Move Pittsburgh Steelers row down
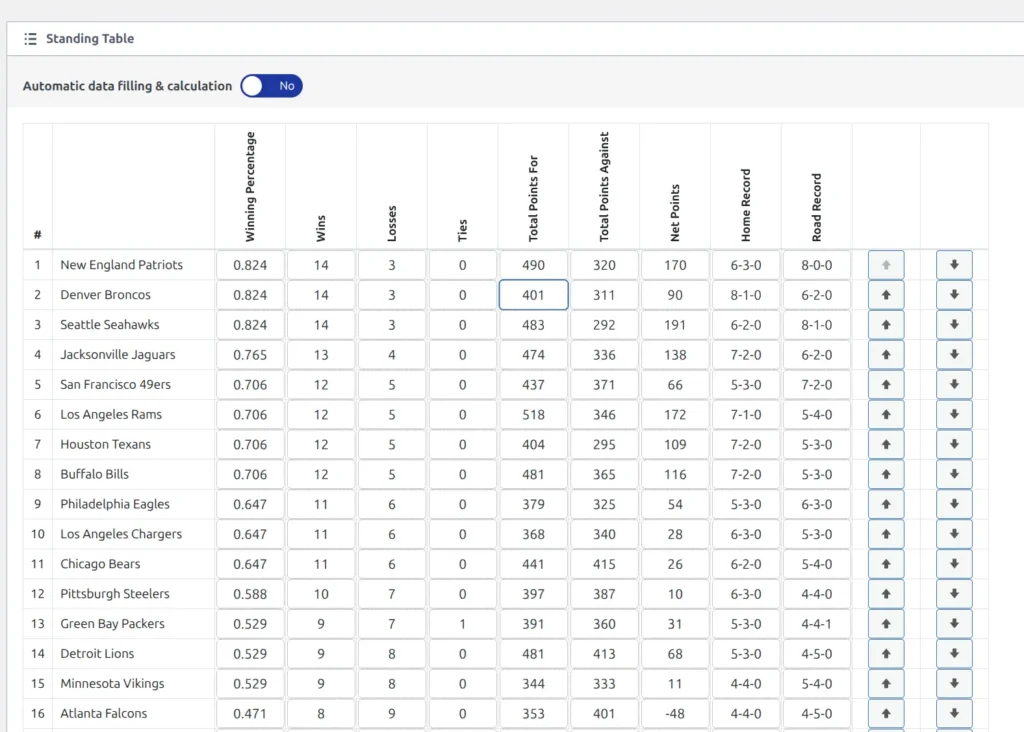1024x732 pixels. coord(953,594)
